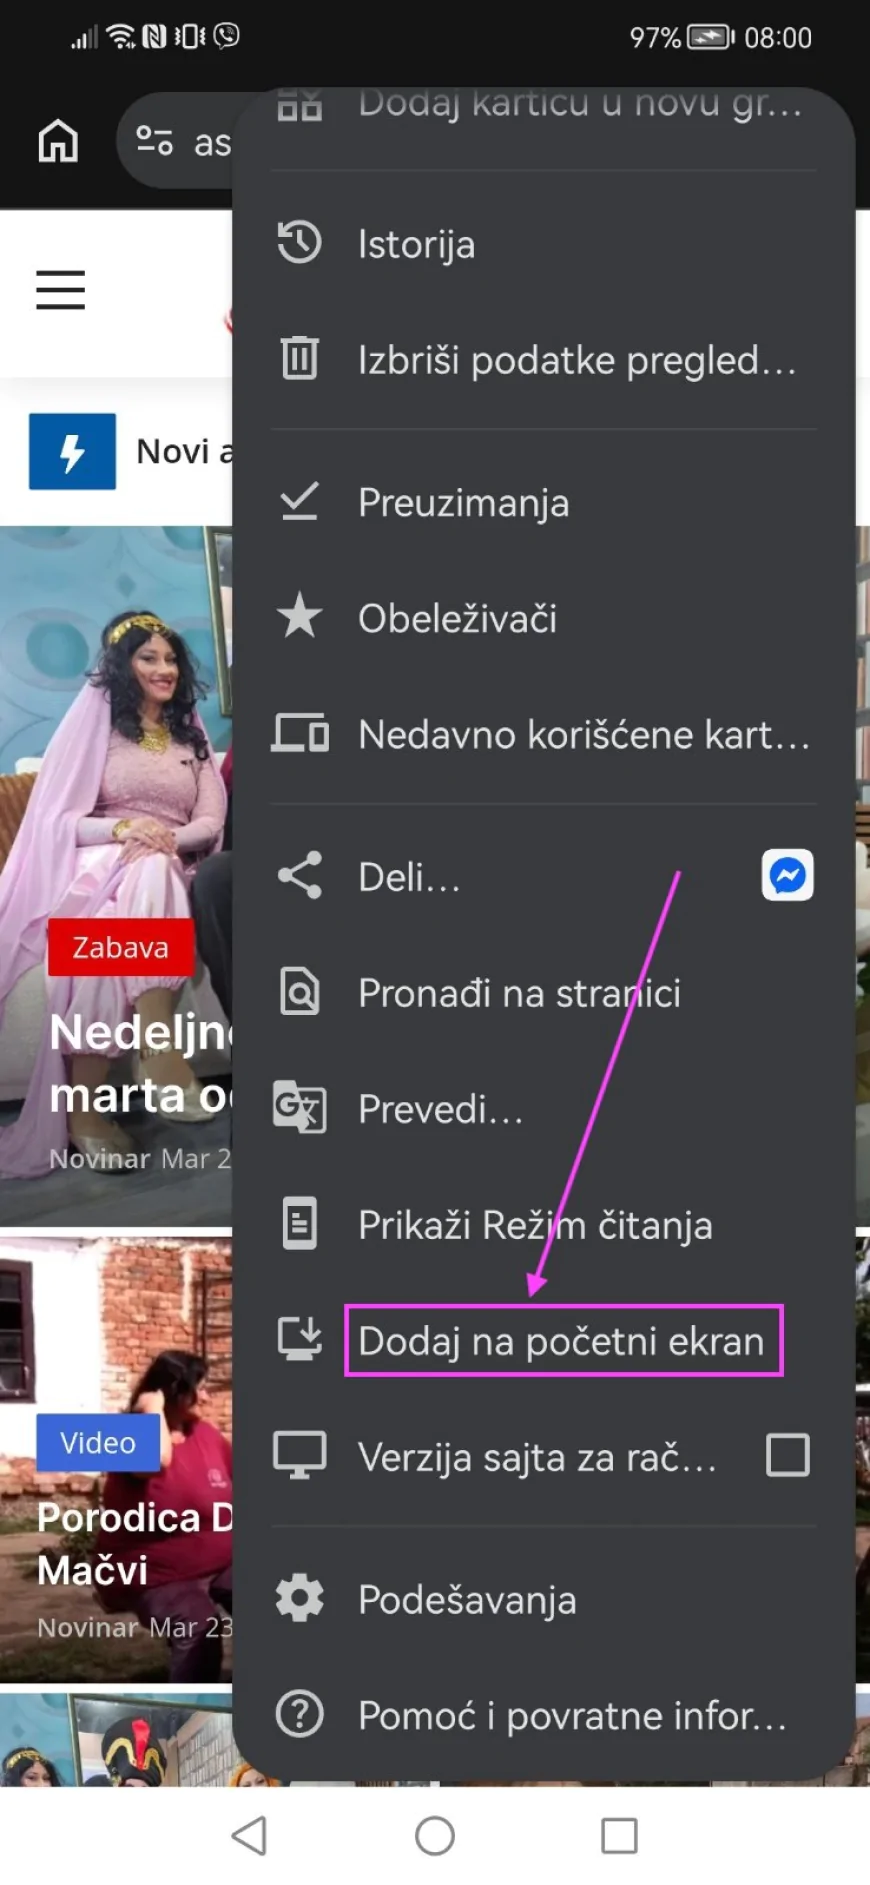Tap the gear icon for Podešavanja
The image size is (870, 1885).
(x=299, y=1598)
